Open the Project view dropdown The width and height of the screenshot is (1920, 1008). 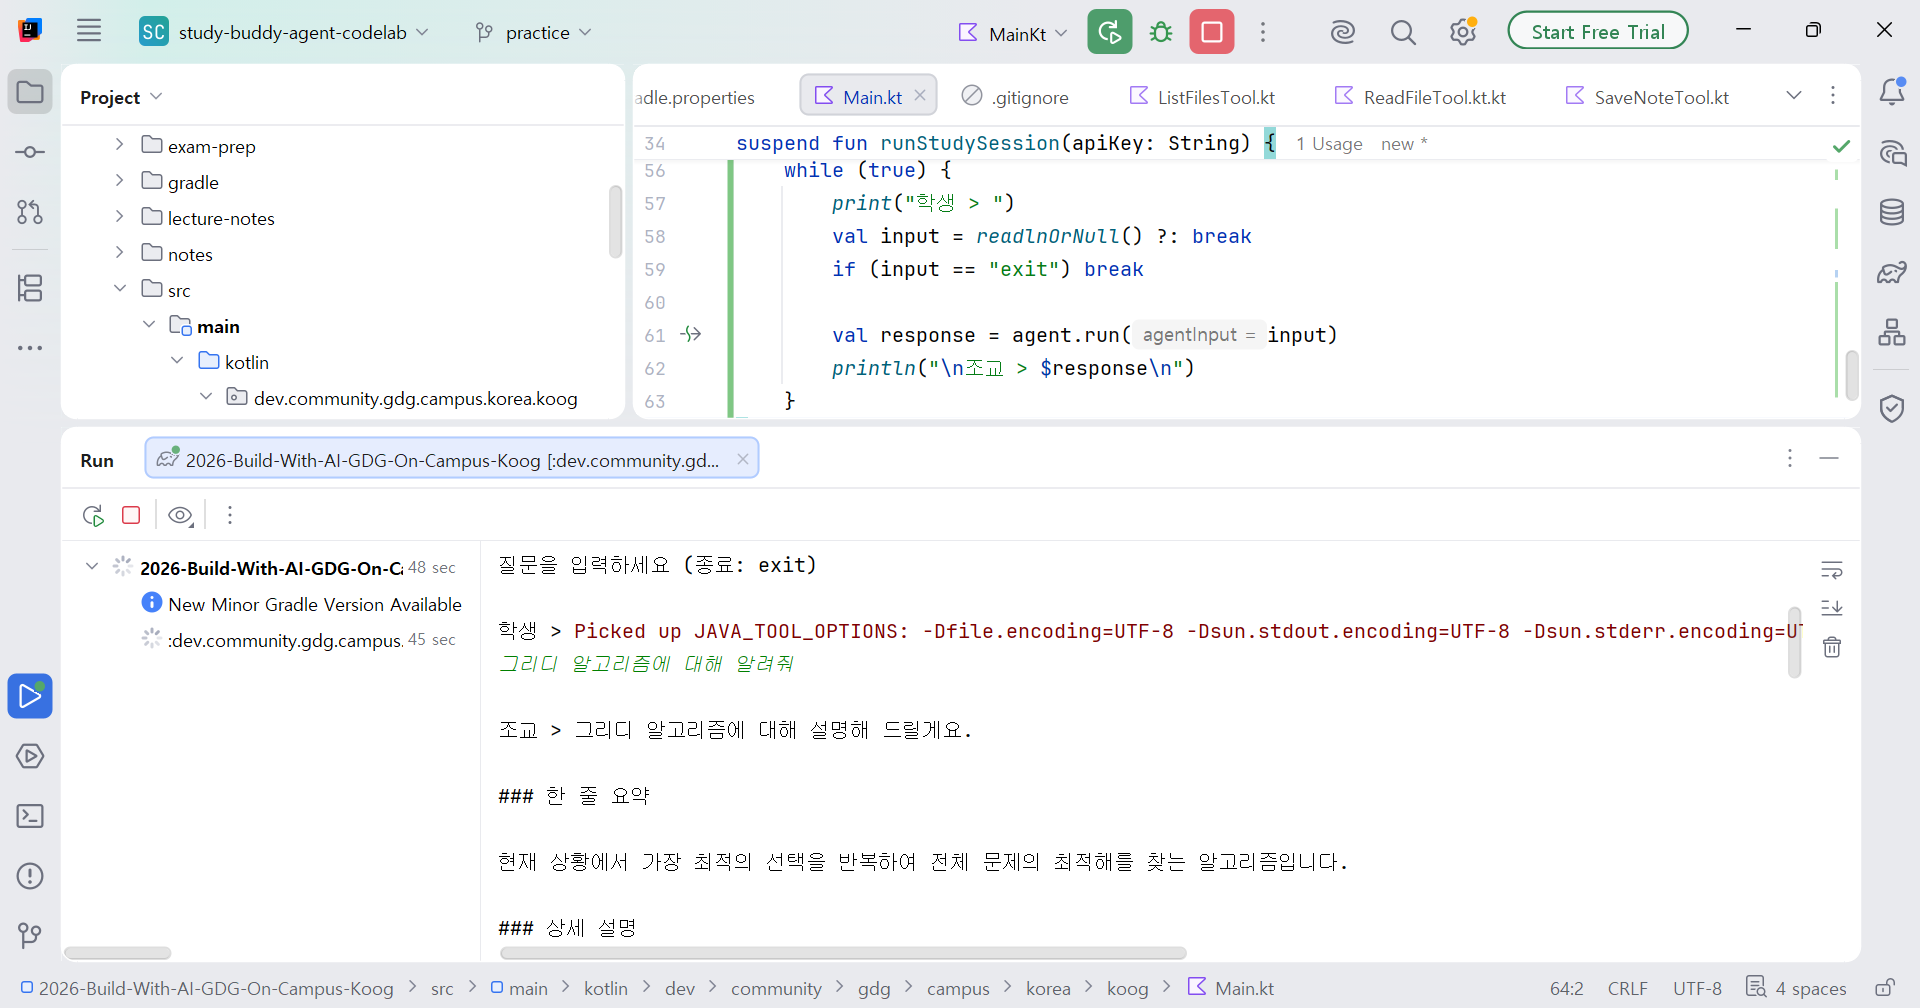(x=121, y=97)
